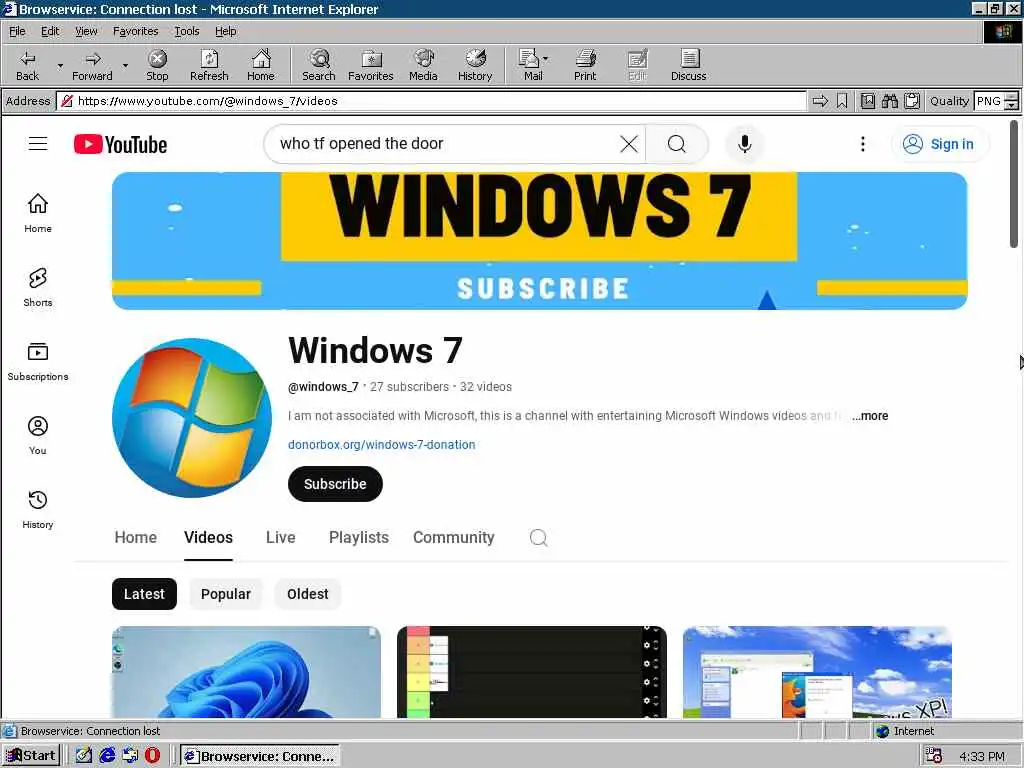Switch to the Live tab
The width and height of the screenshot is (1024, 768).
click(281, 537)
